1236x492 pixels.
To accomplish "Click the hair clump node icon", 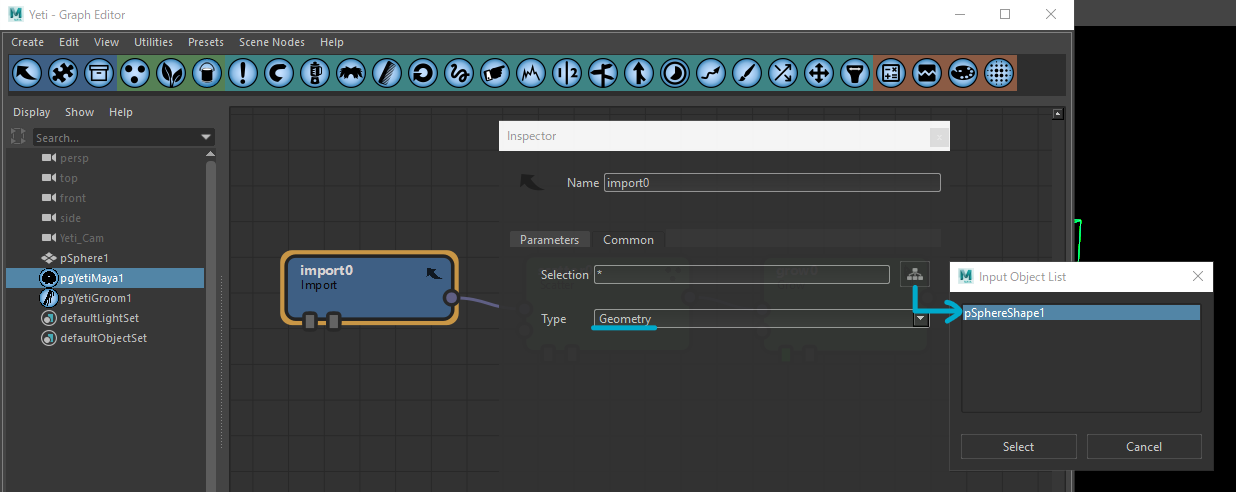I will (x=351, y=72).
